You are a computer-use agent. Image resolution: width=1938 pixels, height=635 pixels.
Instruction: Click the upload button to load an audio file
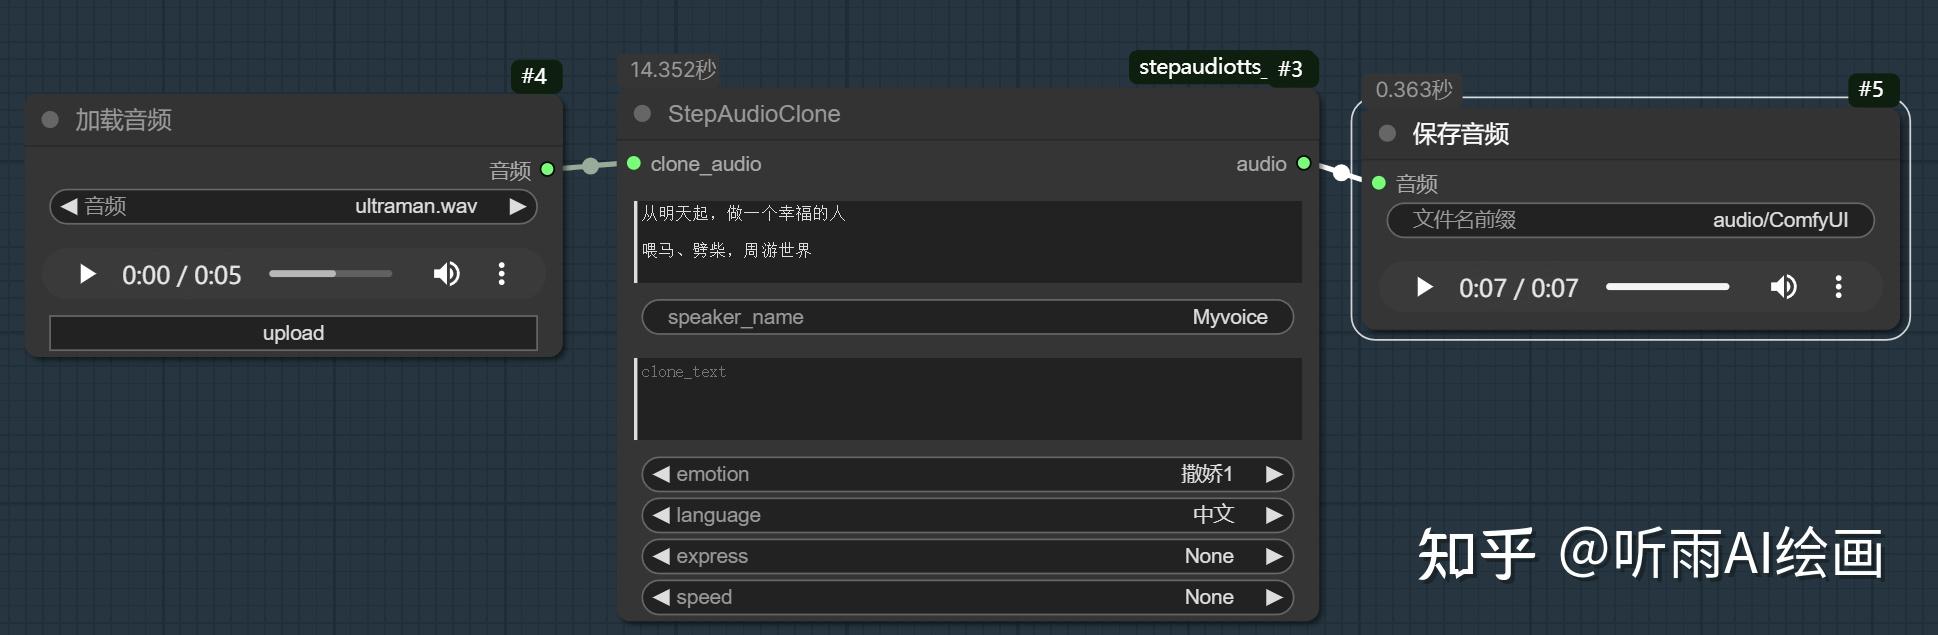pyautogui.click(x=292, y=332)
